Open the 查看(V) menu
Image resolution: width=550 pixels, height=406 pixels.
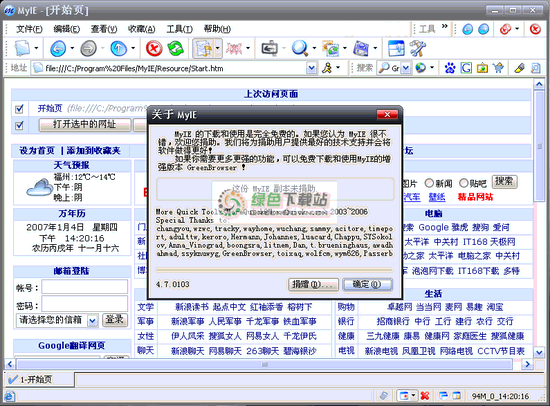(x=103, y=29)
